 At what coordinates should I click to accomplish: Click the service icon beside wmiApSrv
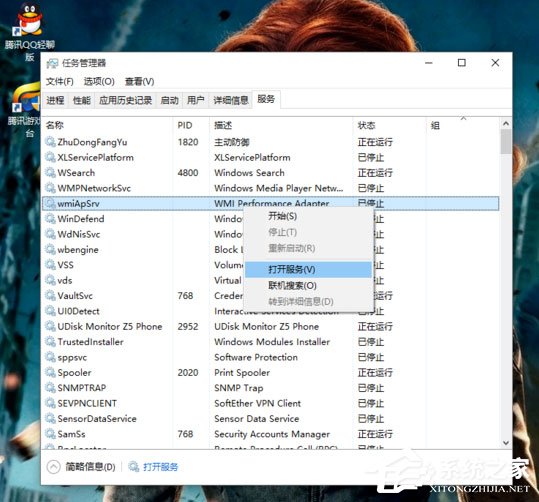click(x=50, y=203)
